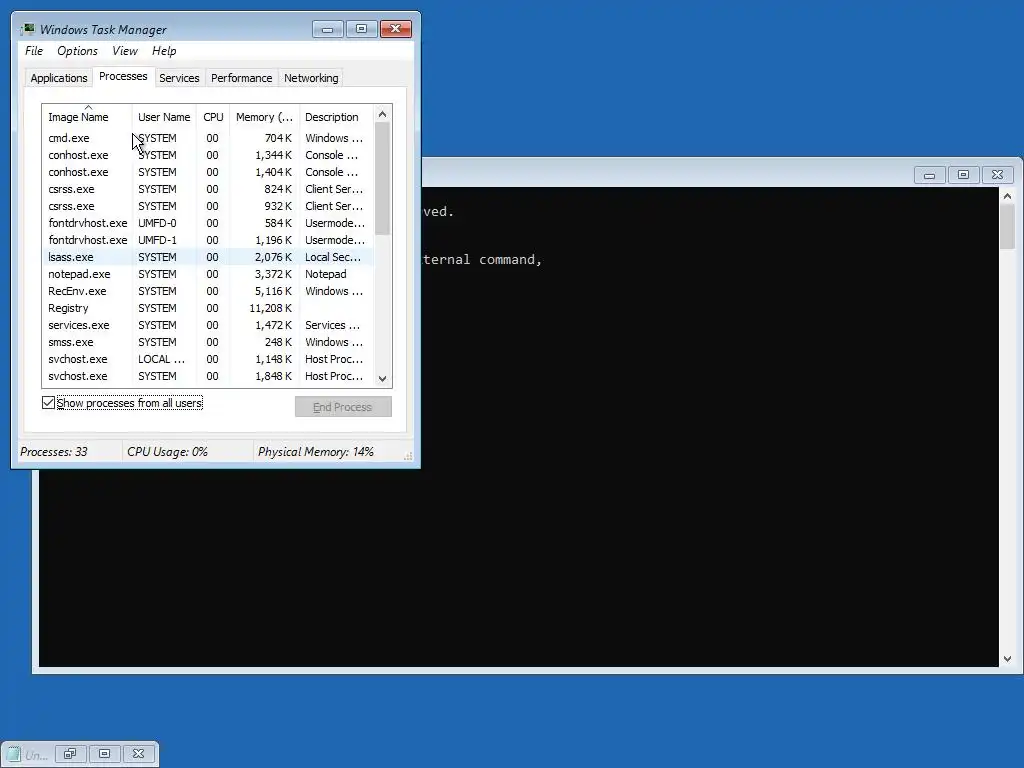1024x768 pixels.
Task: Select the cmd.exe process row
Action: click(208, 138)
